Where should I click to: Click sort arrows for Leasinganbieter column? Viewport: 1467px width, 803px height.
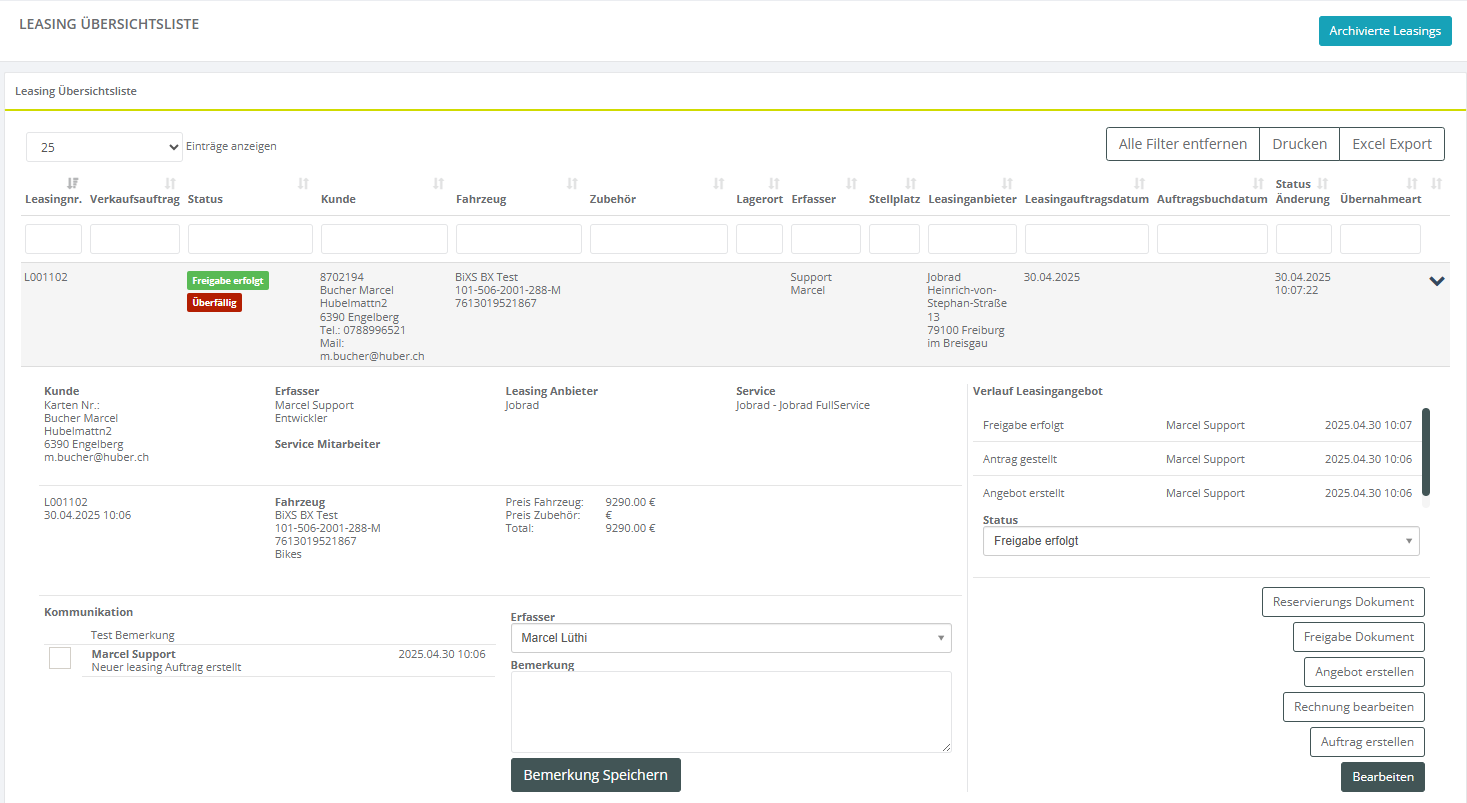pos(1007,184)
